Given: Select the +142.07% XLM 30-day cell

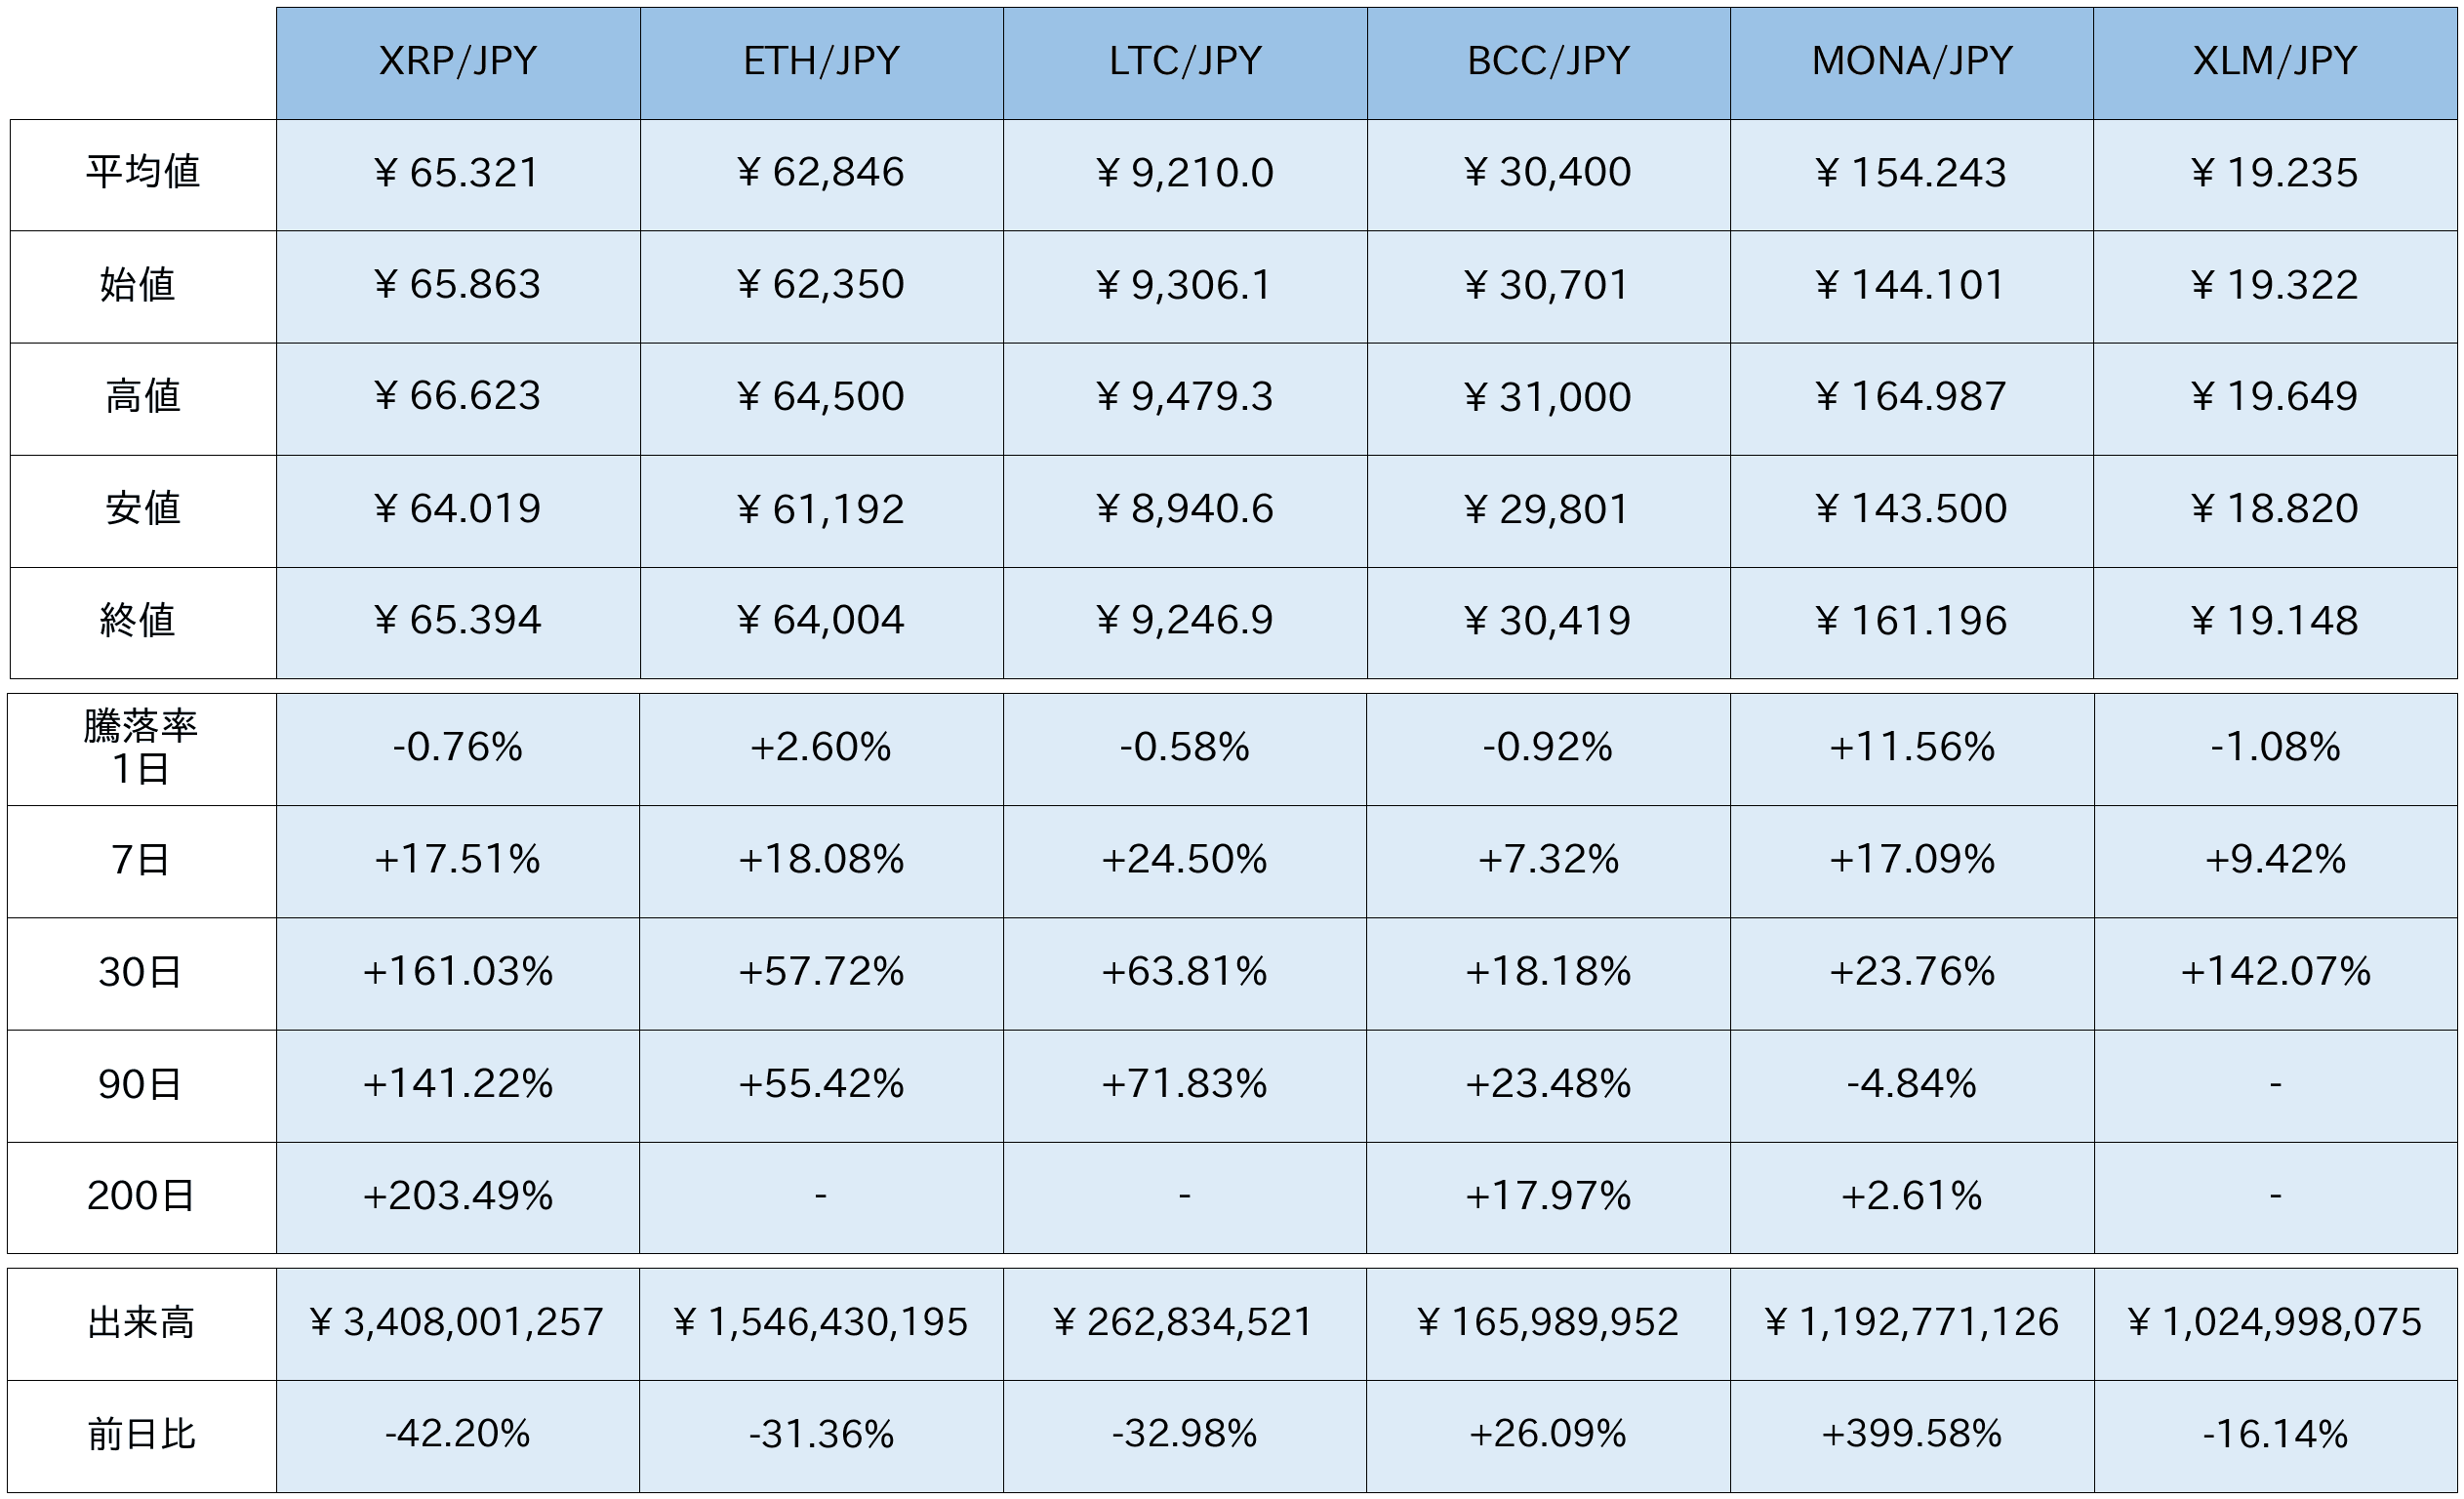Looking at the screenshot, I should click(2275, 972).
